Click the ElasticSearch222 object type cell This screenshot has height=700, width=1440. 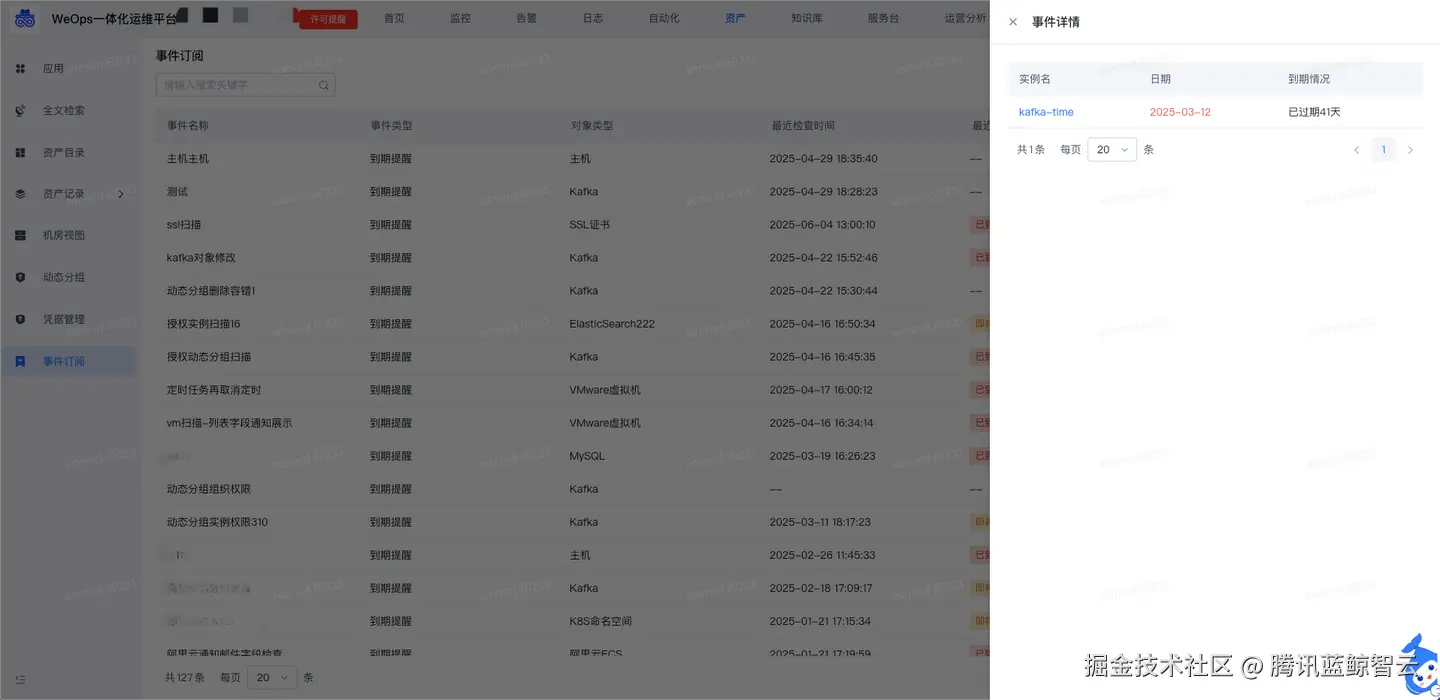click(612, 324)
